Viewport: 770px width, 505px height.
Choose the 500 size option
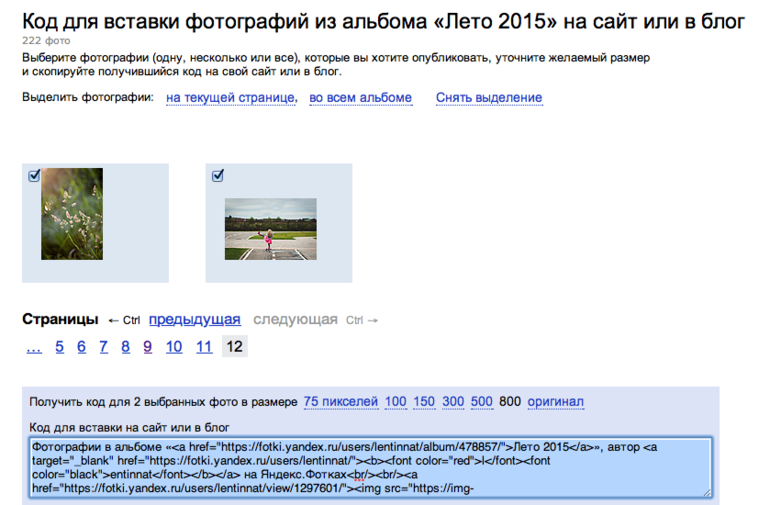click(x=482, y=402)
